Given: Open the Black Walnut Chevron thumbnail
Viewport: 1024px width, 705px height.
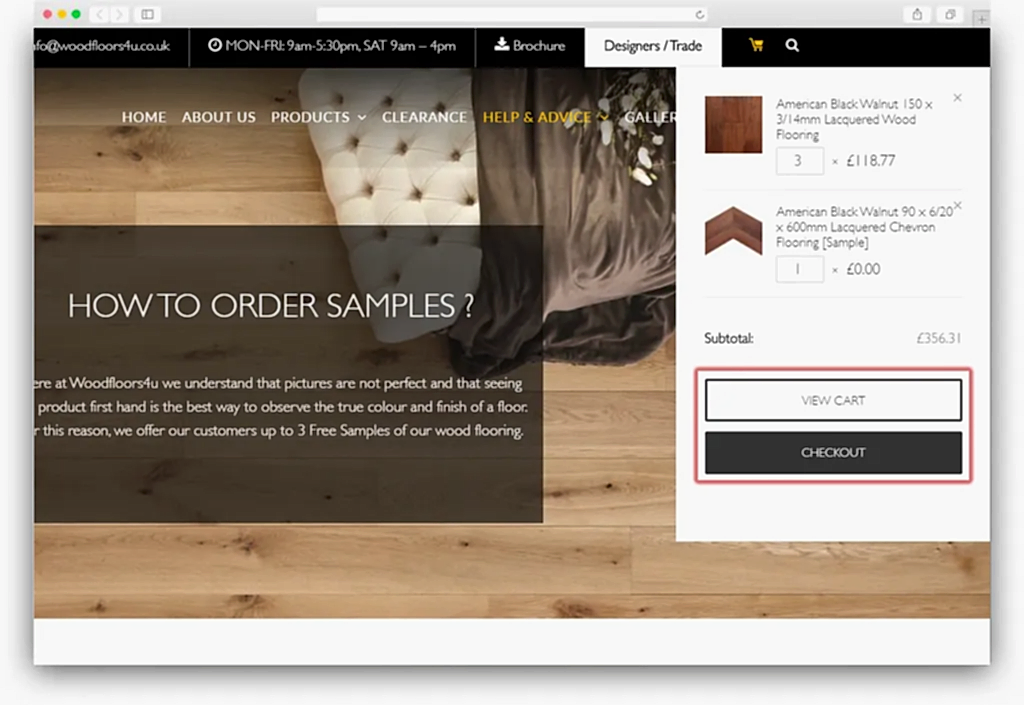Looking at the screenshot, I should point(733,231).
